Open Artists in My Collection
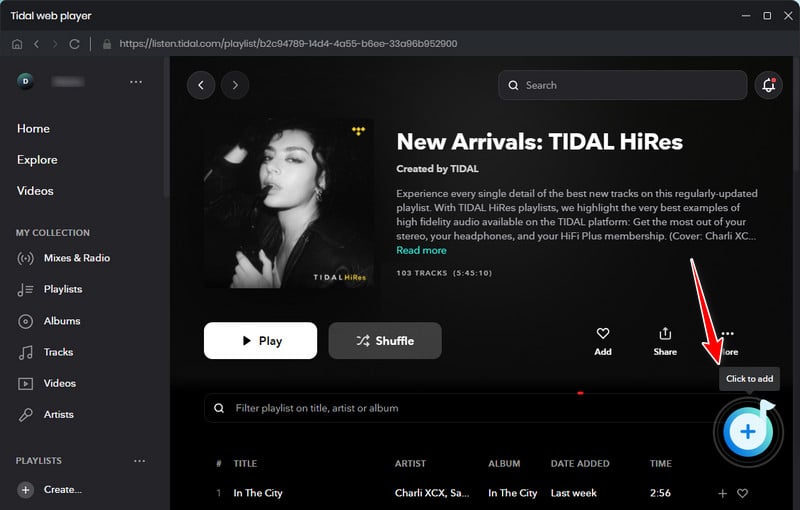Screen dimensions: 800x510 (x=46, y=415)
